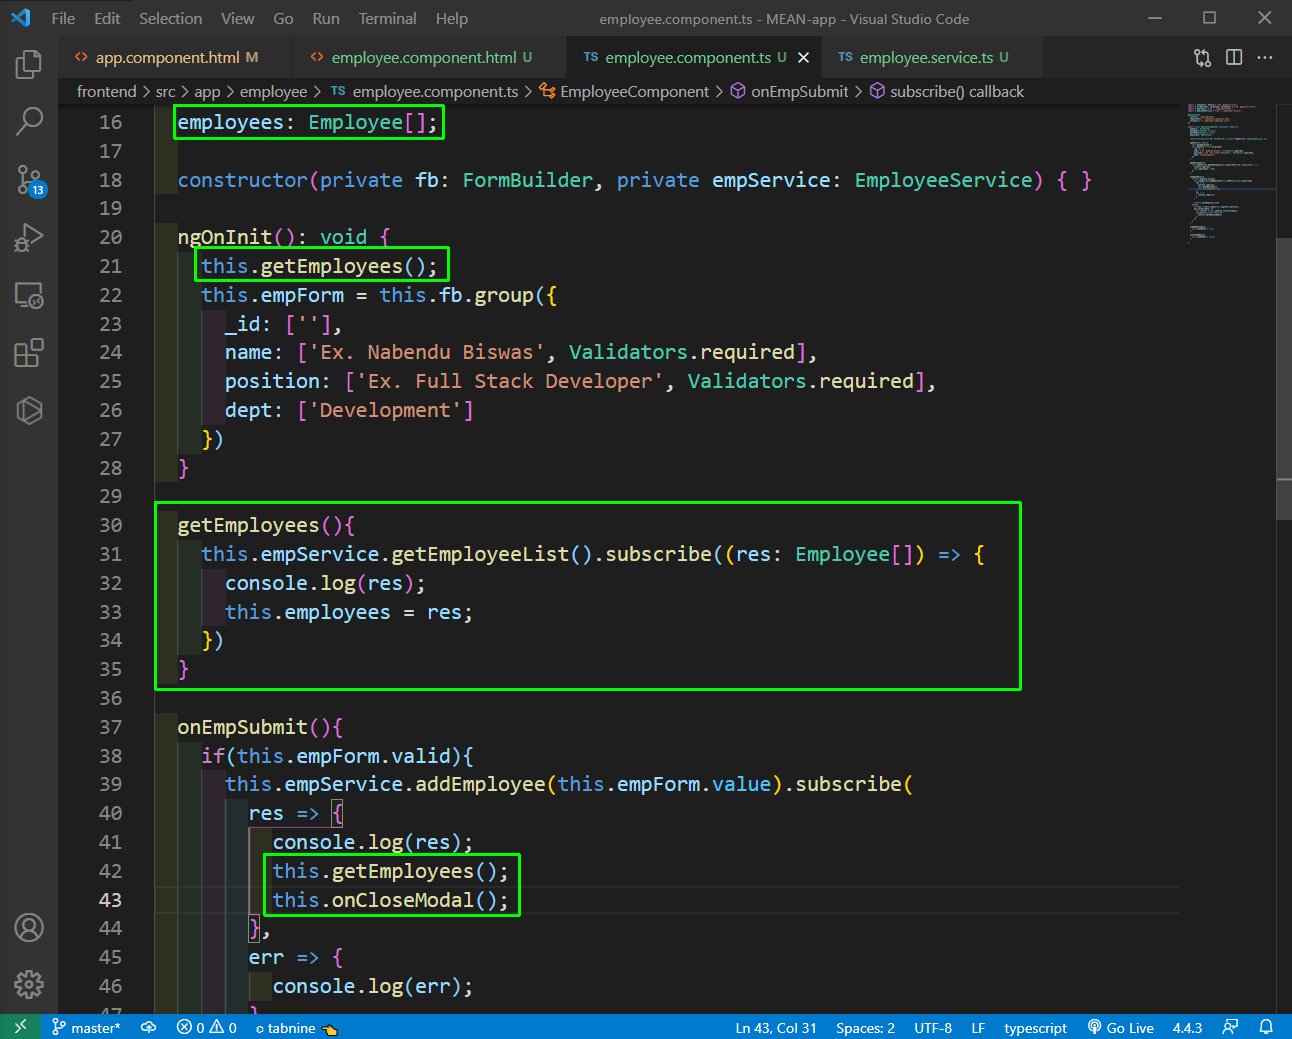Click the constructor keyword on line 18
The height and width of the screenshot is (1039, 1292).
(x=243, y=180)
